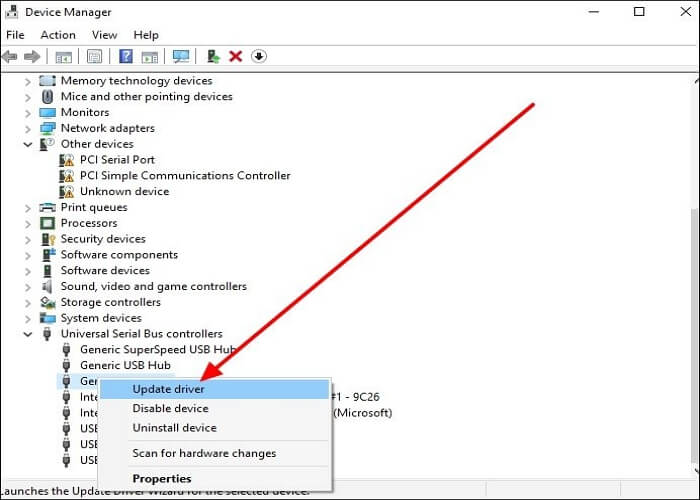This screenshot has width=700, height=500.
Task: Click the Show/Hide Console Tree toolbar icon
Action: coord(63,57)
